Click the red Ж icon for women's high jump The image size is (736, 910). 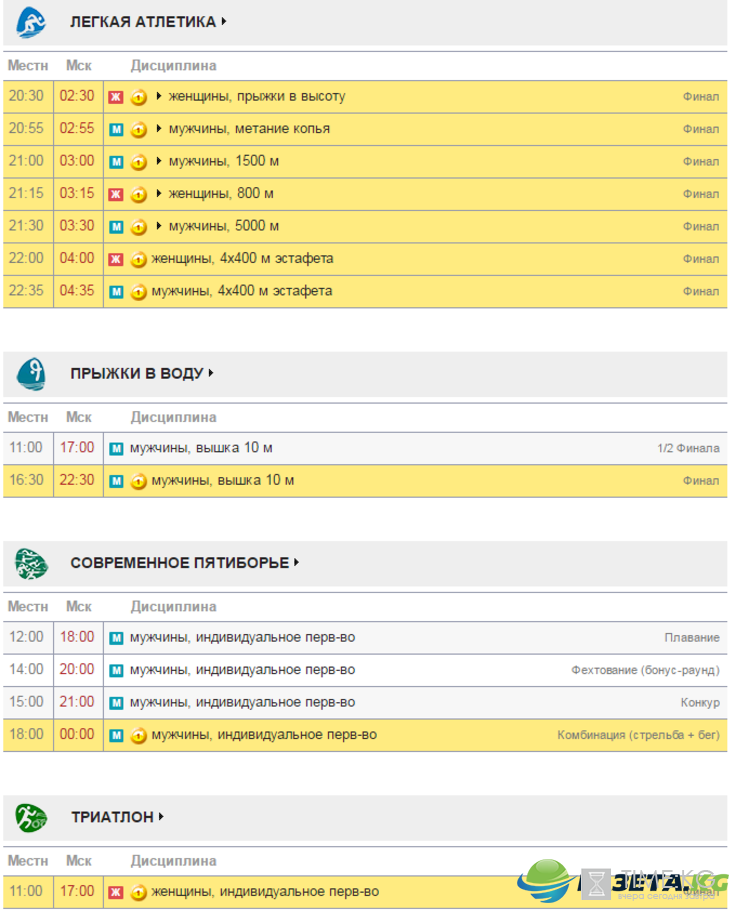pyautogui.click(x=116, y=97)
